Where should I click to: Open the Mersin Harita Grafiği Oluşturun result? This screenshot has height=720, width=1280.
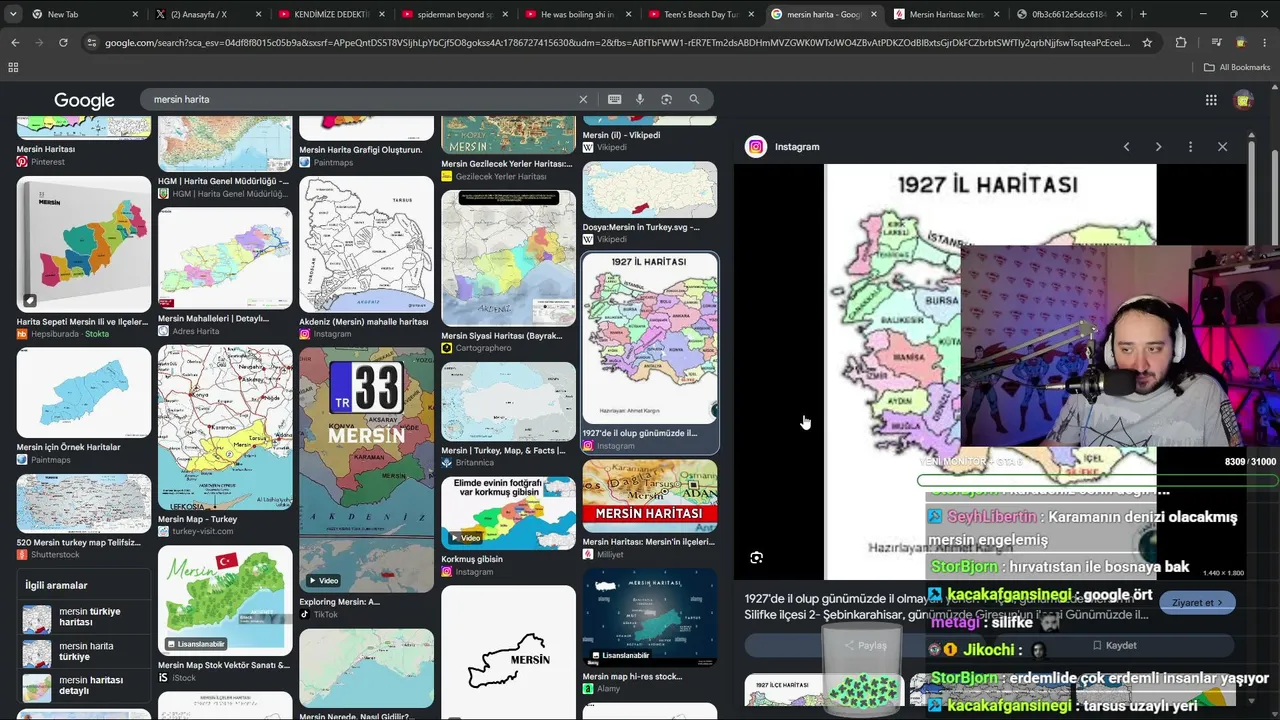[x=366, y=140]
